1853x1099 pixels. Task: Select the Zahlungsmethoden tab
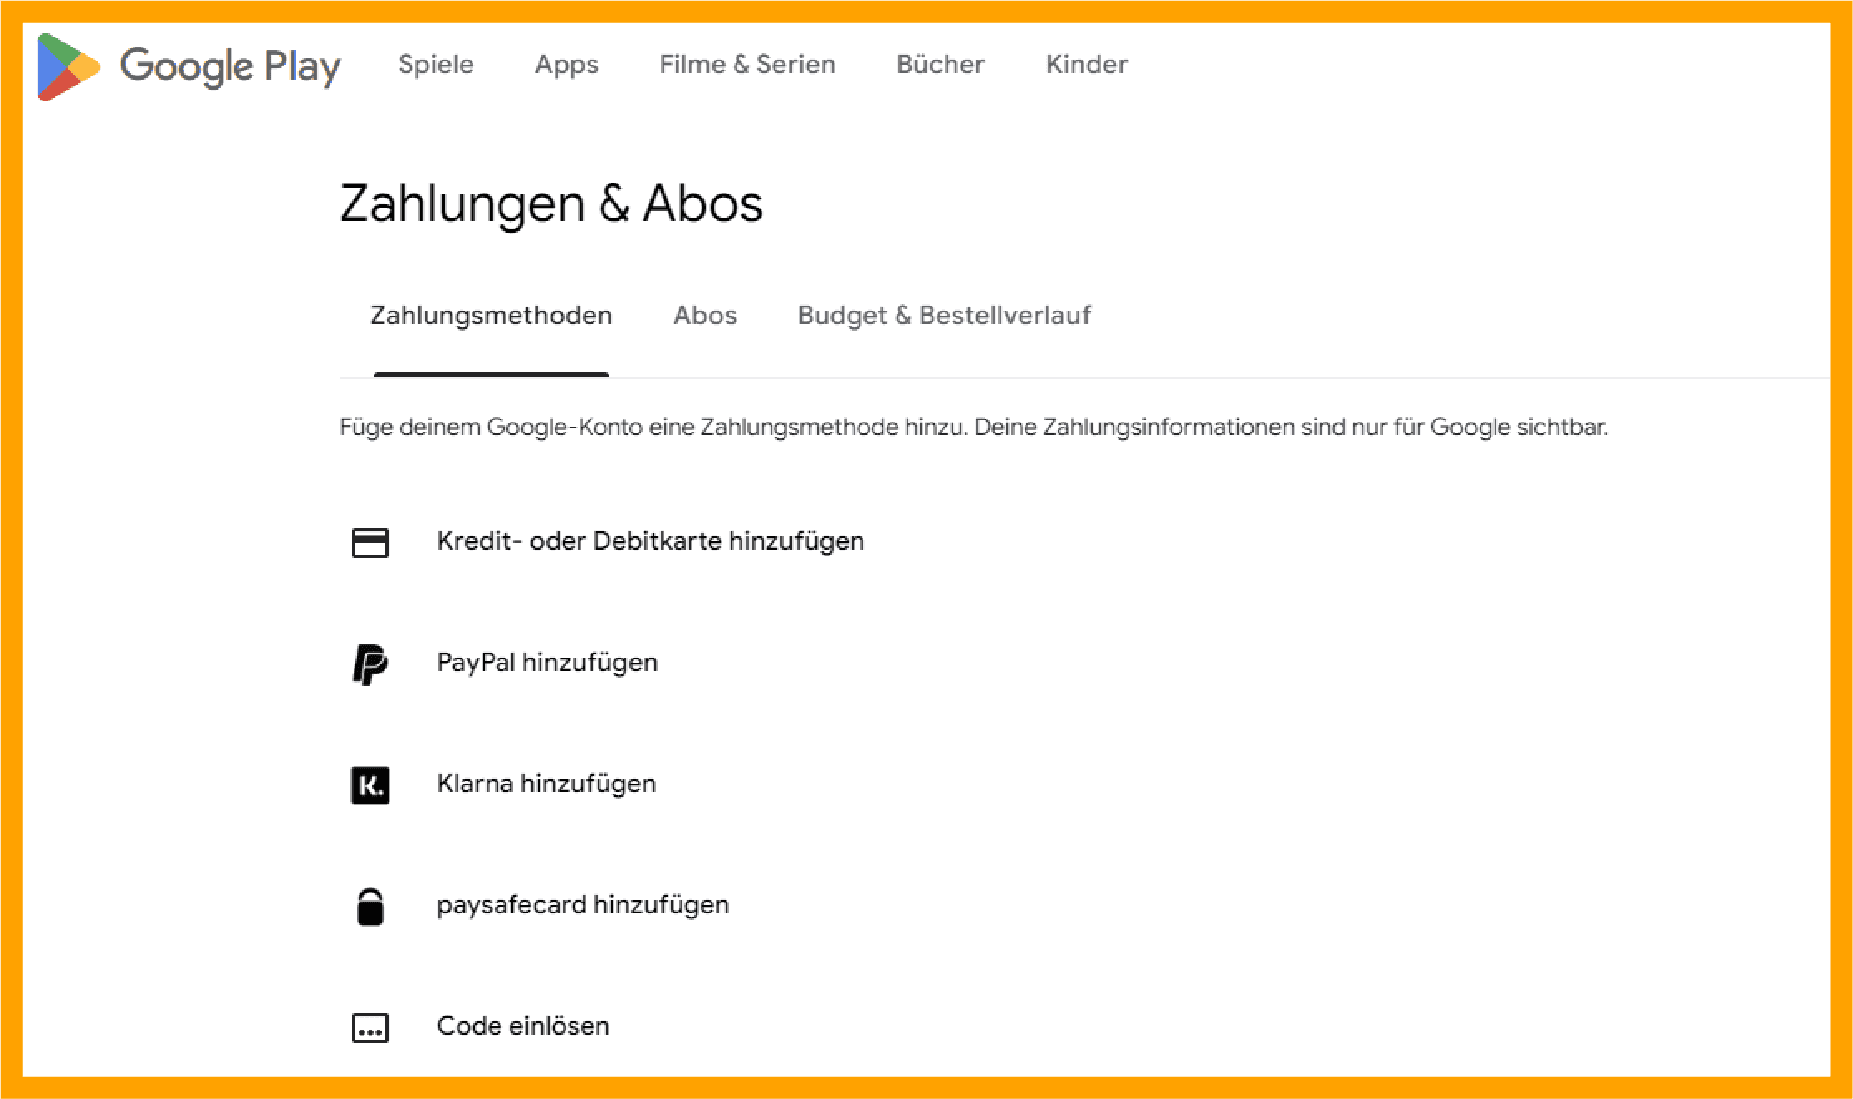[491, 316]
